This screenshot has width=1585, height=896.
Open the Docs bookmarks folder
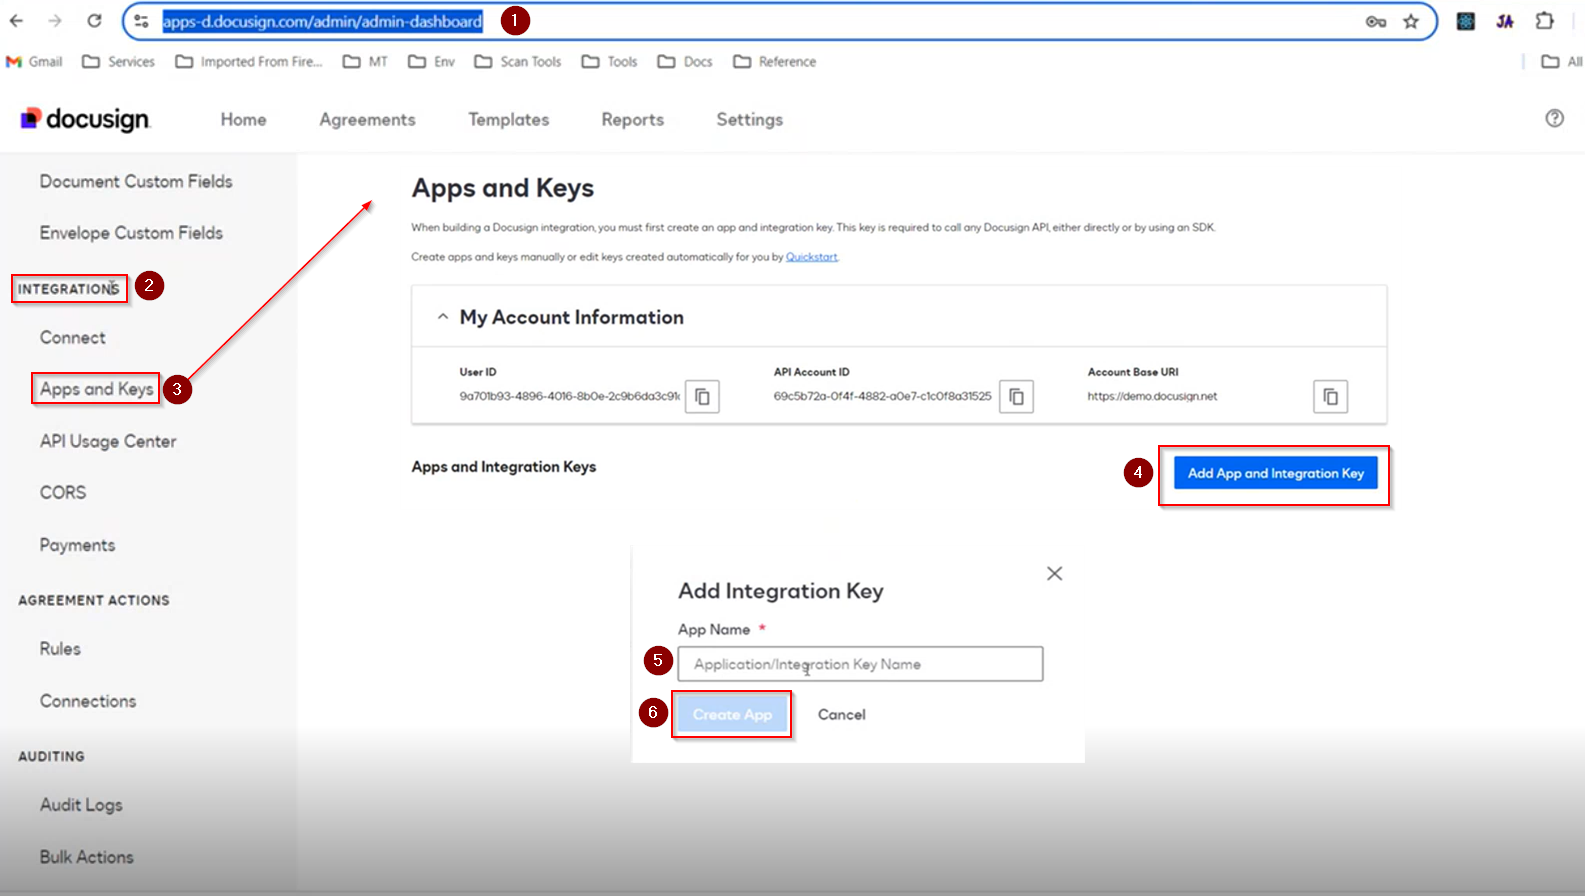click(685, 62)
